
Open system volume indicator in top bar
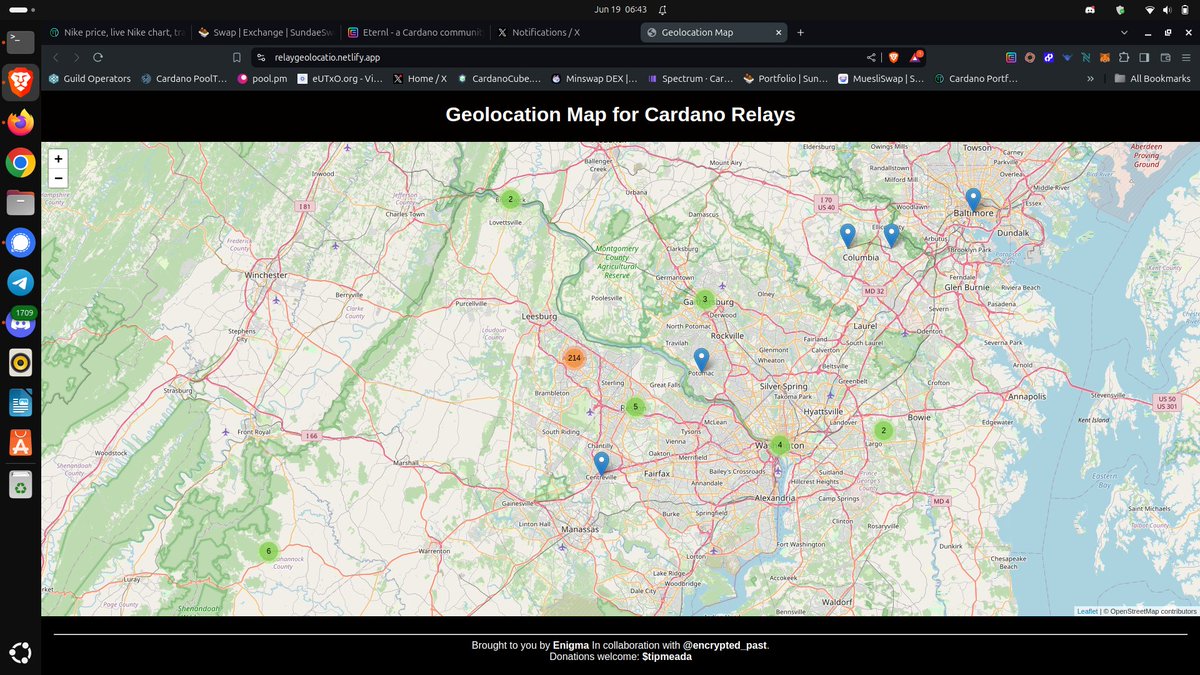1166,9
